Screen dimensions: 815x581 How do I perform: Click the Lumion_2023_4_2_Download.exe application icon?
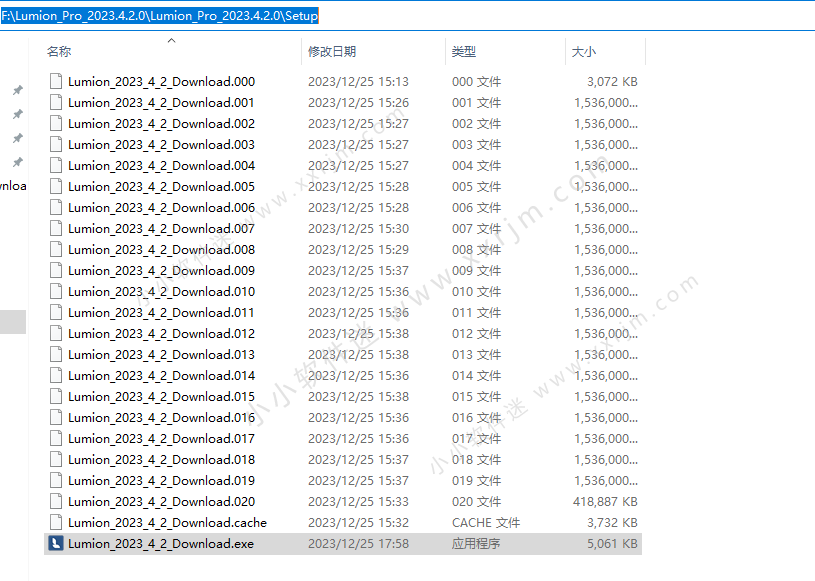(56, 544)
